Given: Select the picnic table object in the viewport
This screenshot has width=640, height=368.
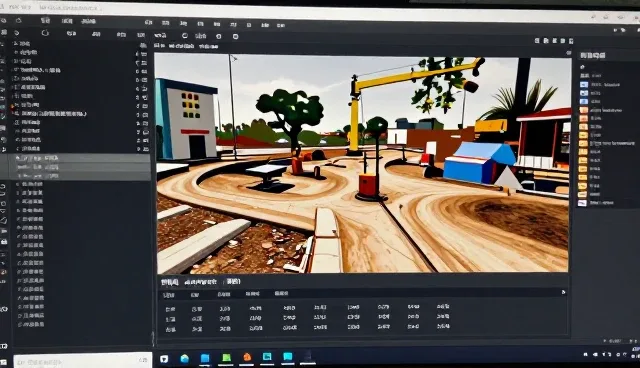Looking at the screenshot, I should pyautogui.click(x=268, y=177).
